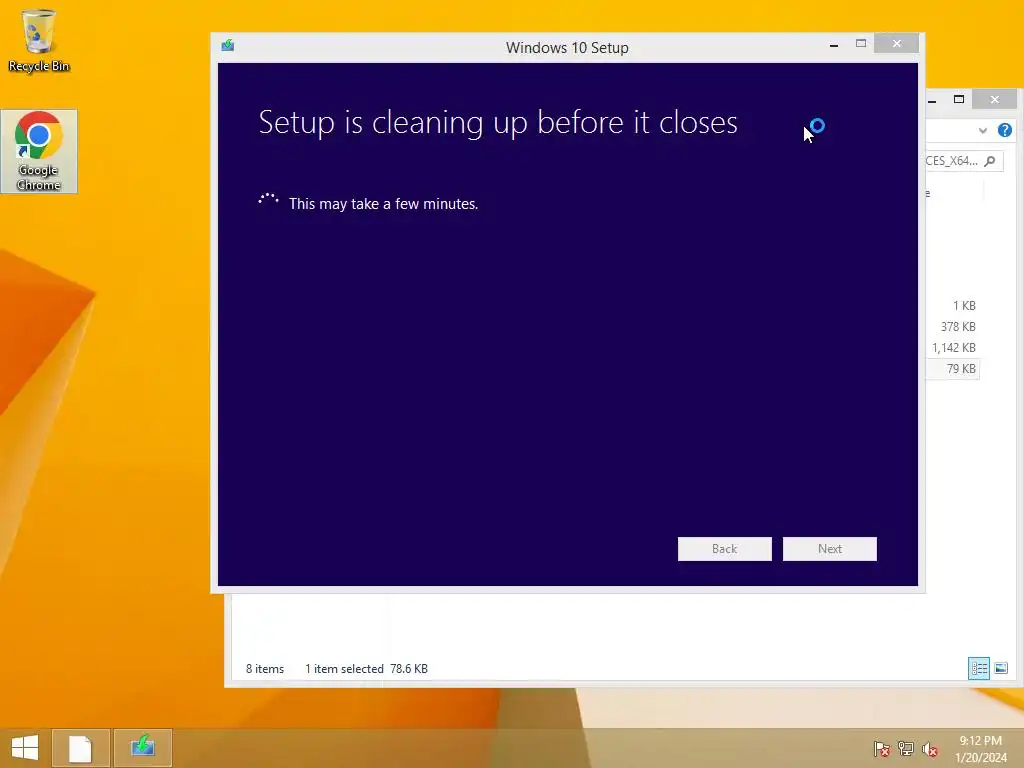Maximize the File Explorer window

959,99
